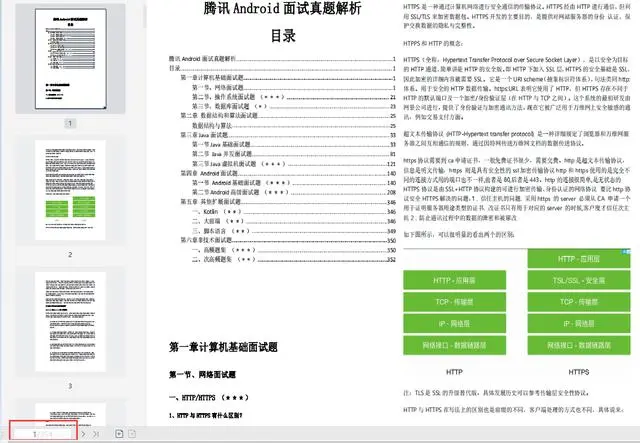
Task: Click the HTTPS caption under the diagram
Action: [578, 372]
